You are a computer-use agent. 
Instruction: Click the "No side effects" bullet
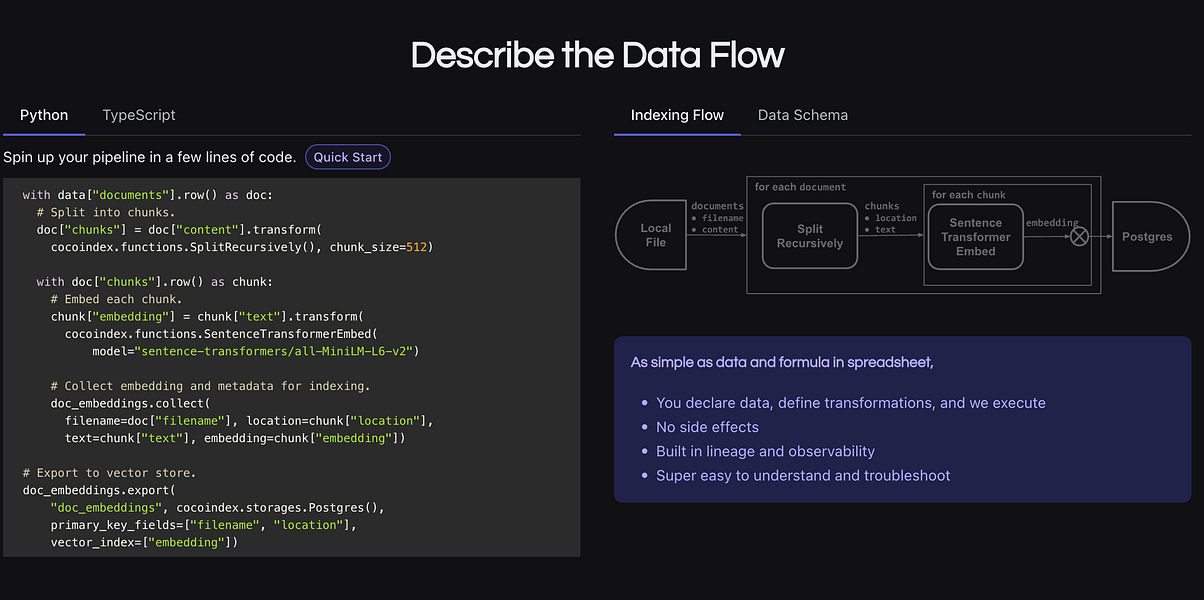click(705, 427)
